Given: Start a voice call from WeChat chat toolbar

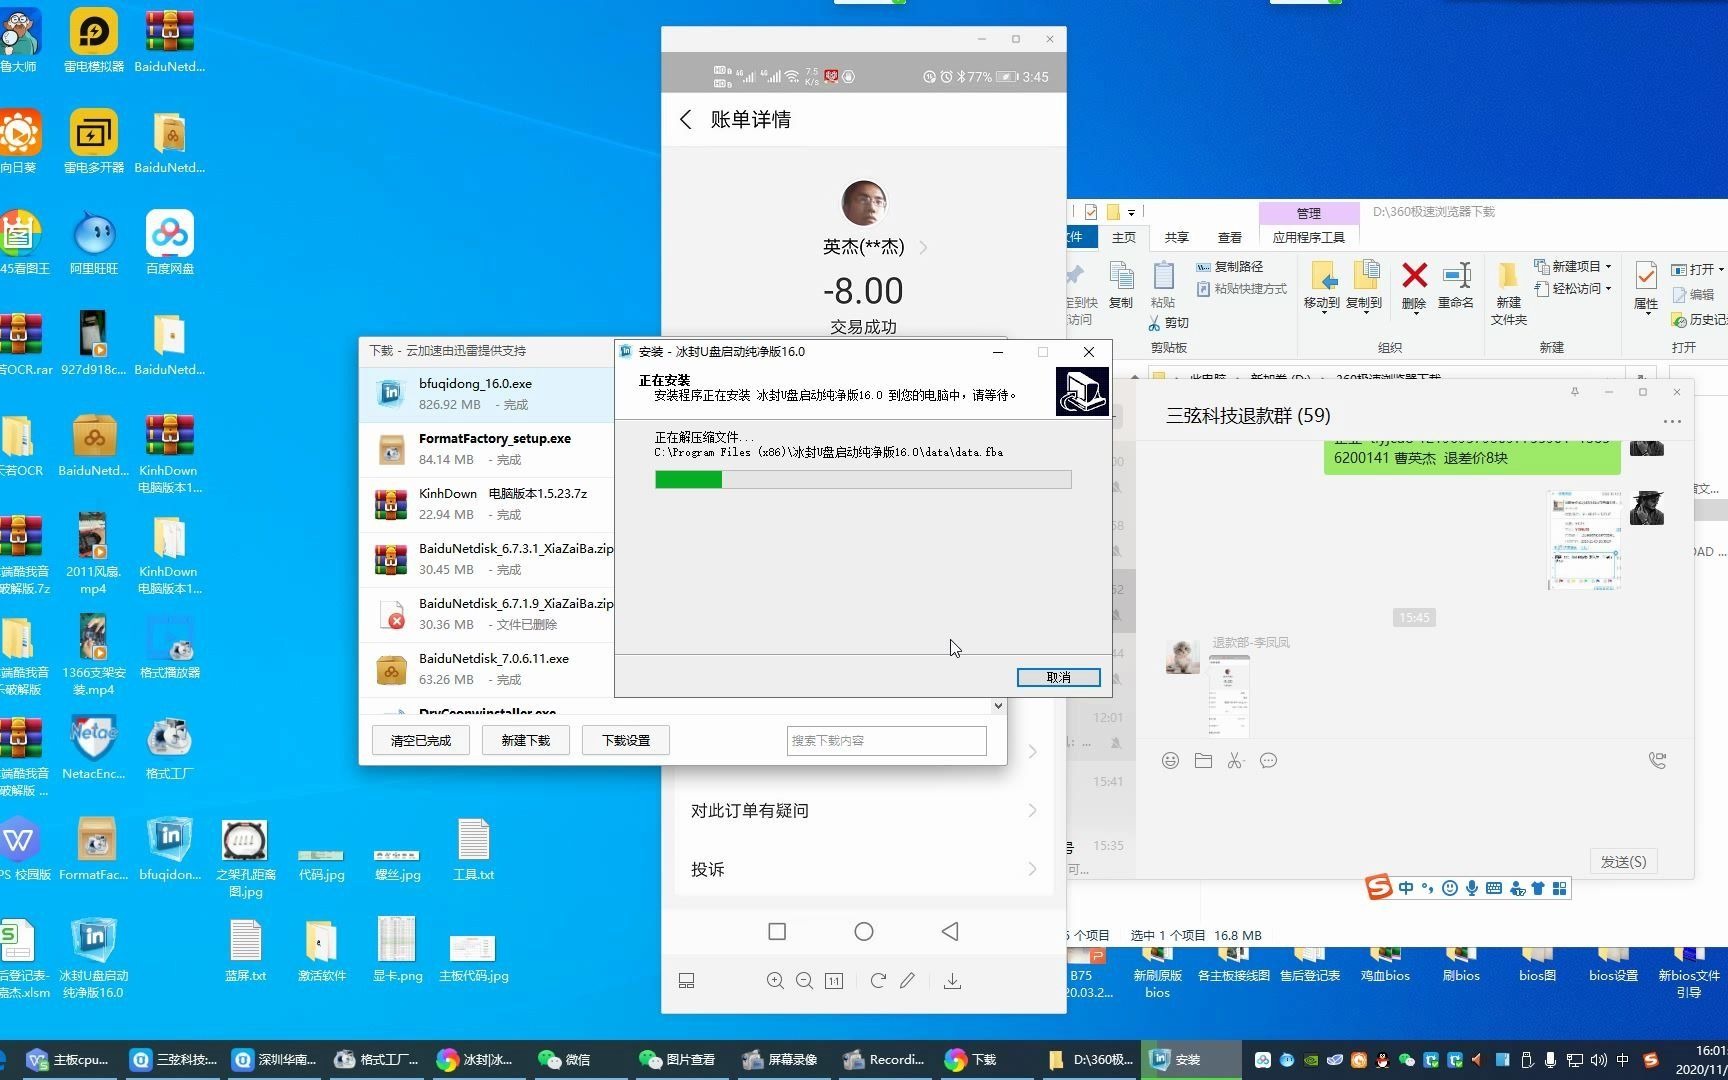Looking at the screenshot, I should (x=1659, y=761).
